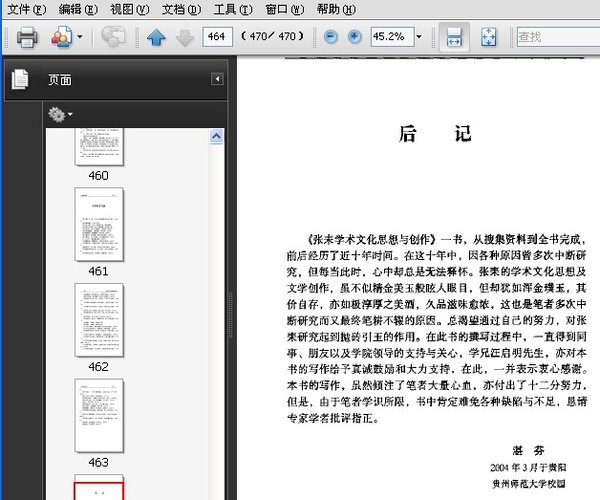Screen dimensions: 600x500
Task: Click the page number input field
Action: pyautogui.click(x=216, y=37)
